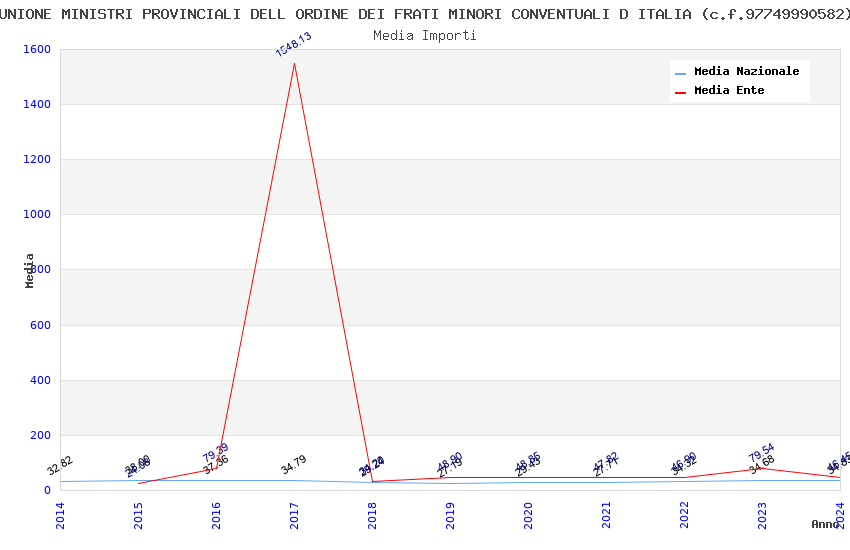
Task: Click the red line peak at 2017
Action: coord(294,63)
